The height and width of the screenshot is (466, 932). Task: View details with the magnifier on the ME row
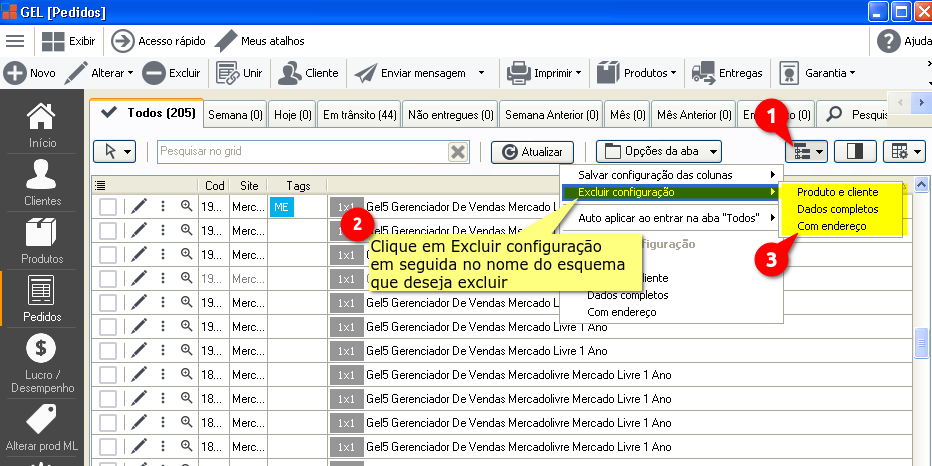point(187,206)
